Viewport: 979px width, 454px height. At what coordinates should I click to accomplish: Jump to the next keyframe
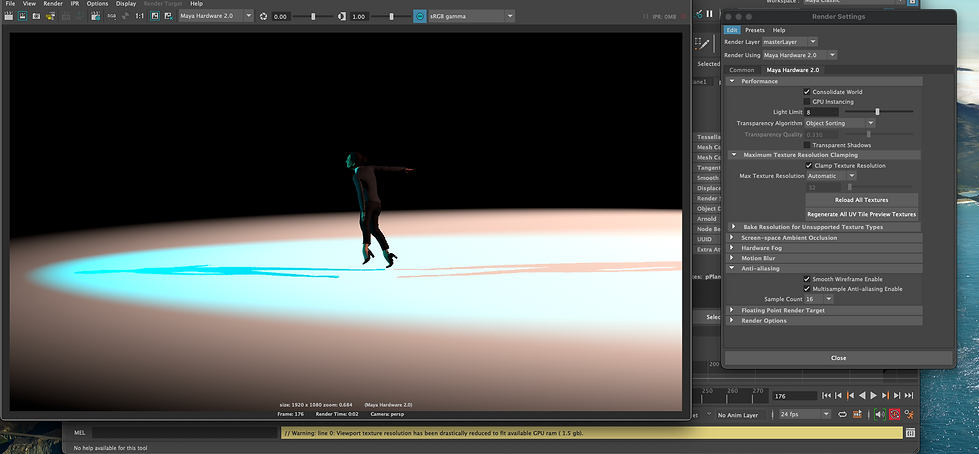[x=885, y=395]
